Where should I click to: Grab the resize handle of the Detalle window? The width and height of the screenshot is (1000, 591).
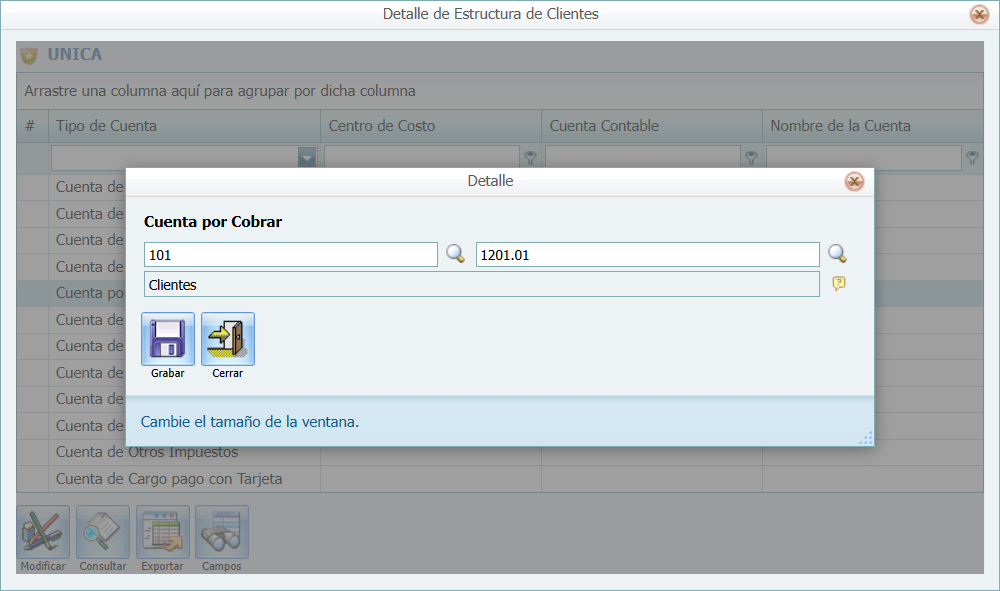pyautogui.click(x=866, y=435)
